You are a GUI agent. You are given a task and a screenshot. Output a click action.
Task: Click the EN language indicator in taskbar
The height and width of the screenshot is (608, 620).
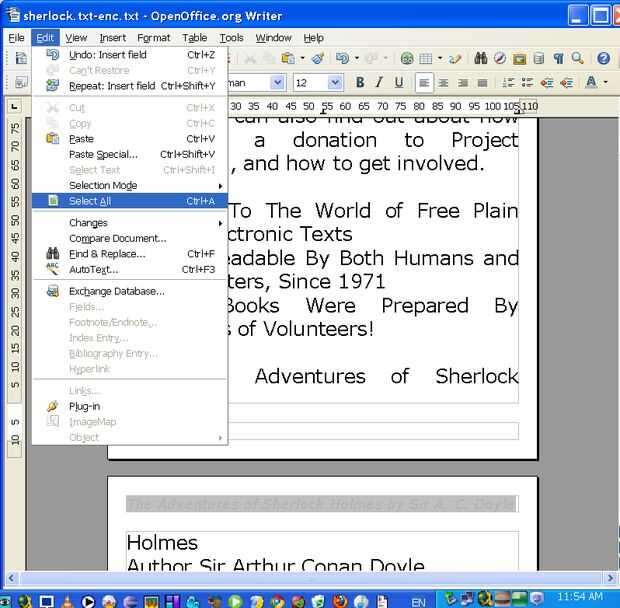tap(418, 602)
